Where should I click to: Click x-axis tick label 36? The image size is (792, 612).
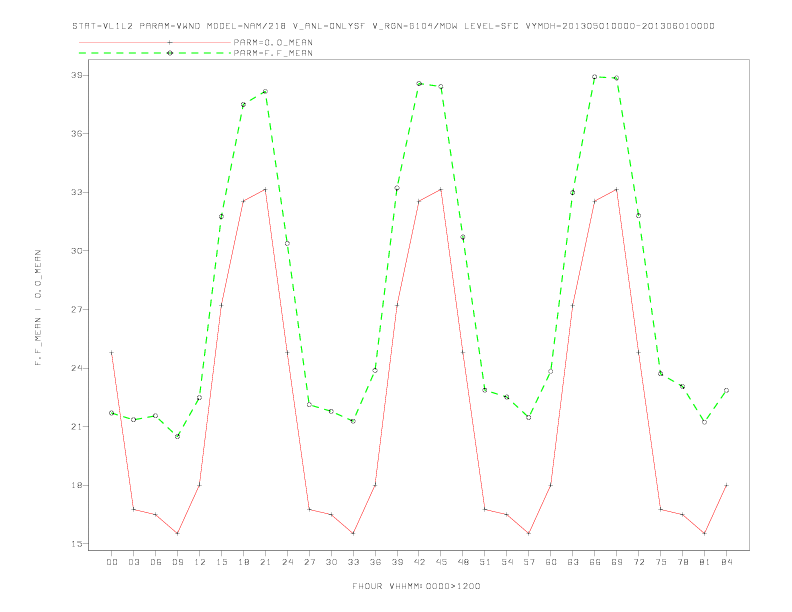point(375,562)
